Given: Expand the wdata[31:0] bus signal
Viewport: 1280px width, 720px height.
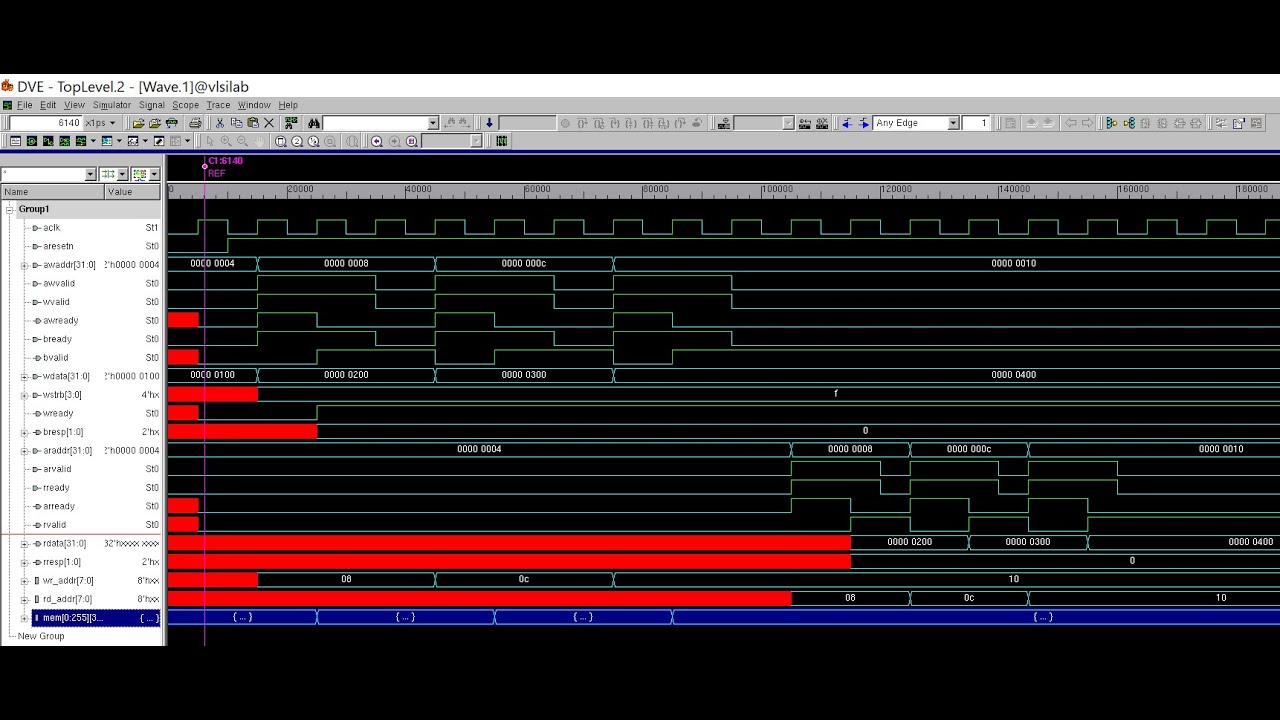Looking at the screenshot, I should click(24, 376).
